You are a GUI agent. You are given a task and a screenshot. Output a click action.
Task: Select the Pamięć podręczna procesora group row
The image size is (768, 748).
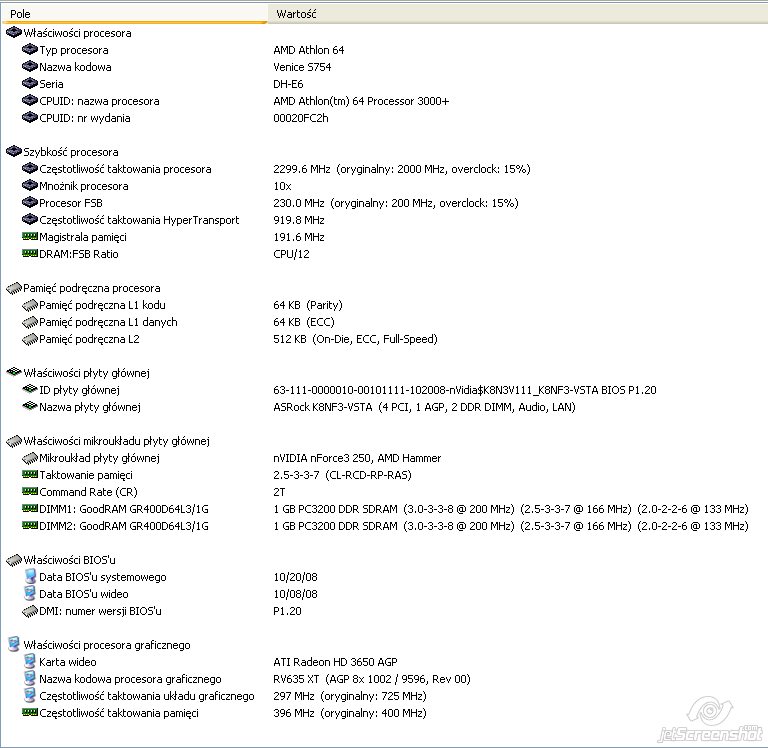click(x=83, y=288)
